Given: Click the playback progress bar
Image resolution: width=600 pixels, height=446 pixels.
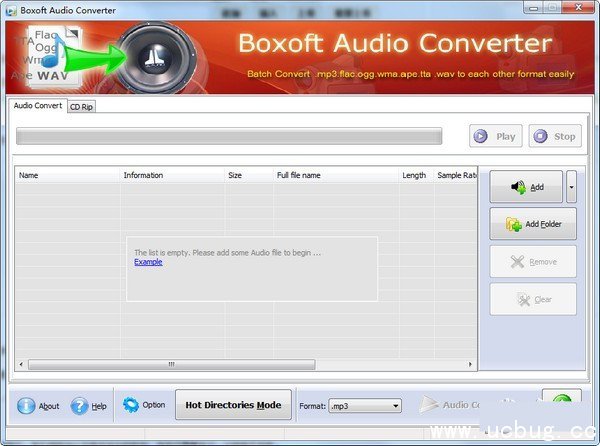Looking at the screenshot, I should click(x=228, y=137).
